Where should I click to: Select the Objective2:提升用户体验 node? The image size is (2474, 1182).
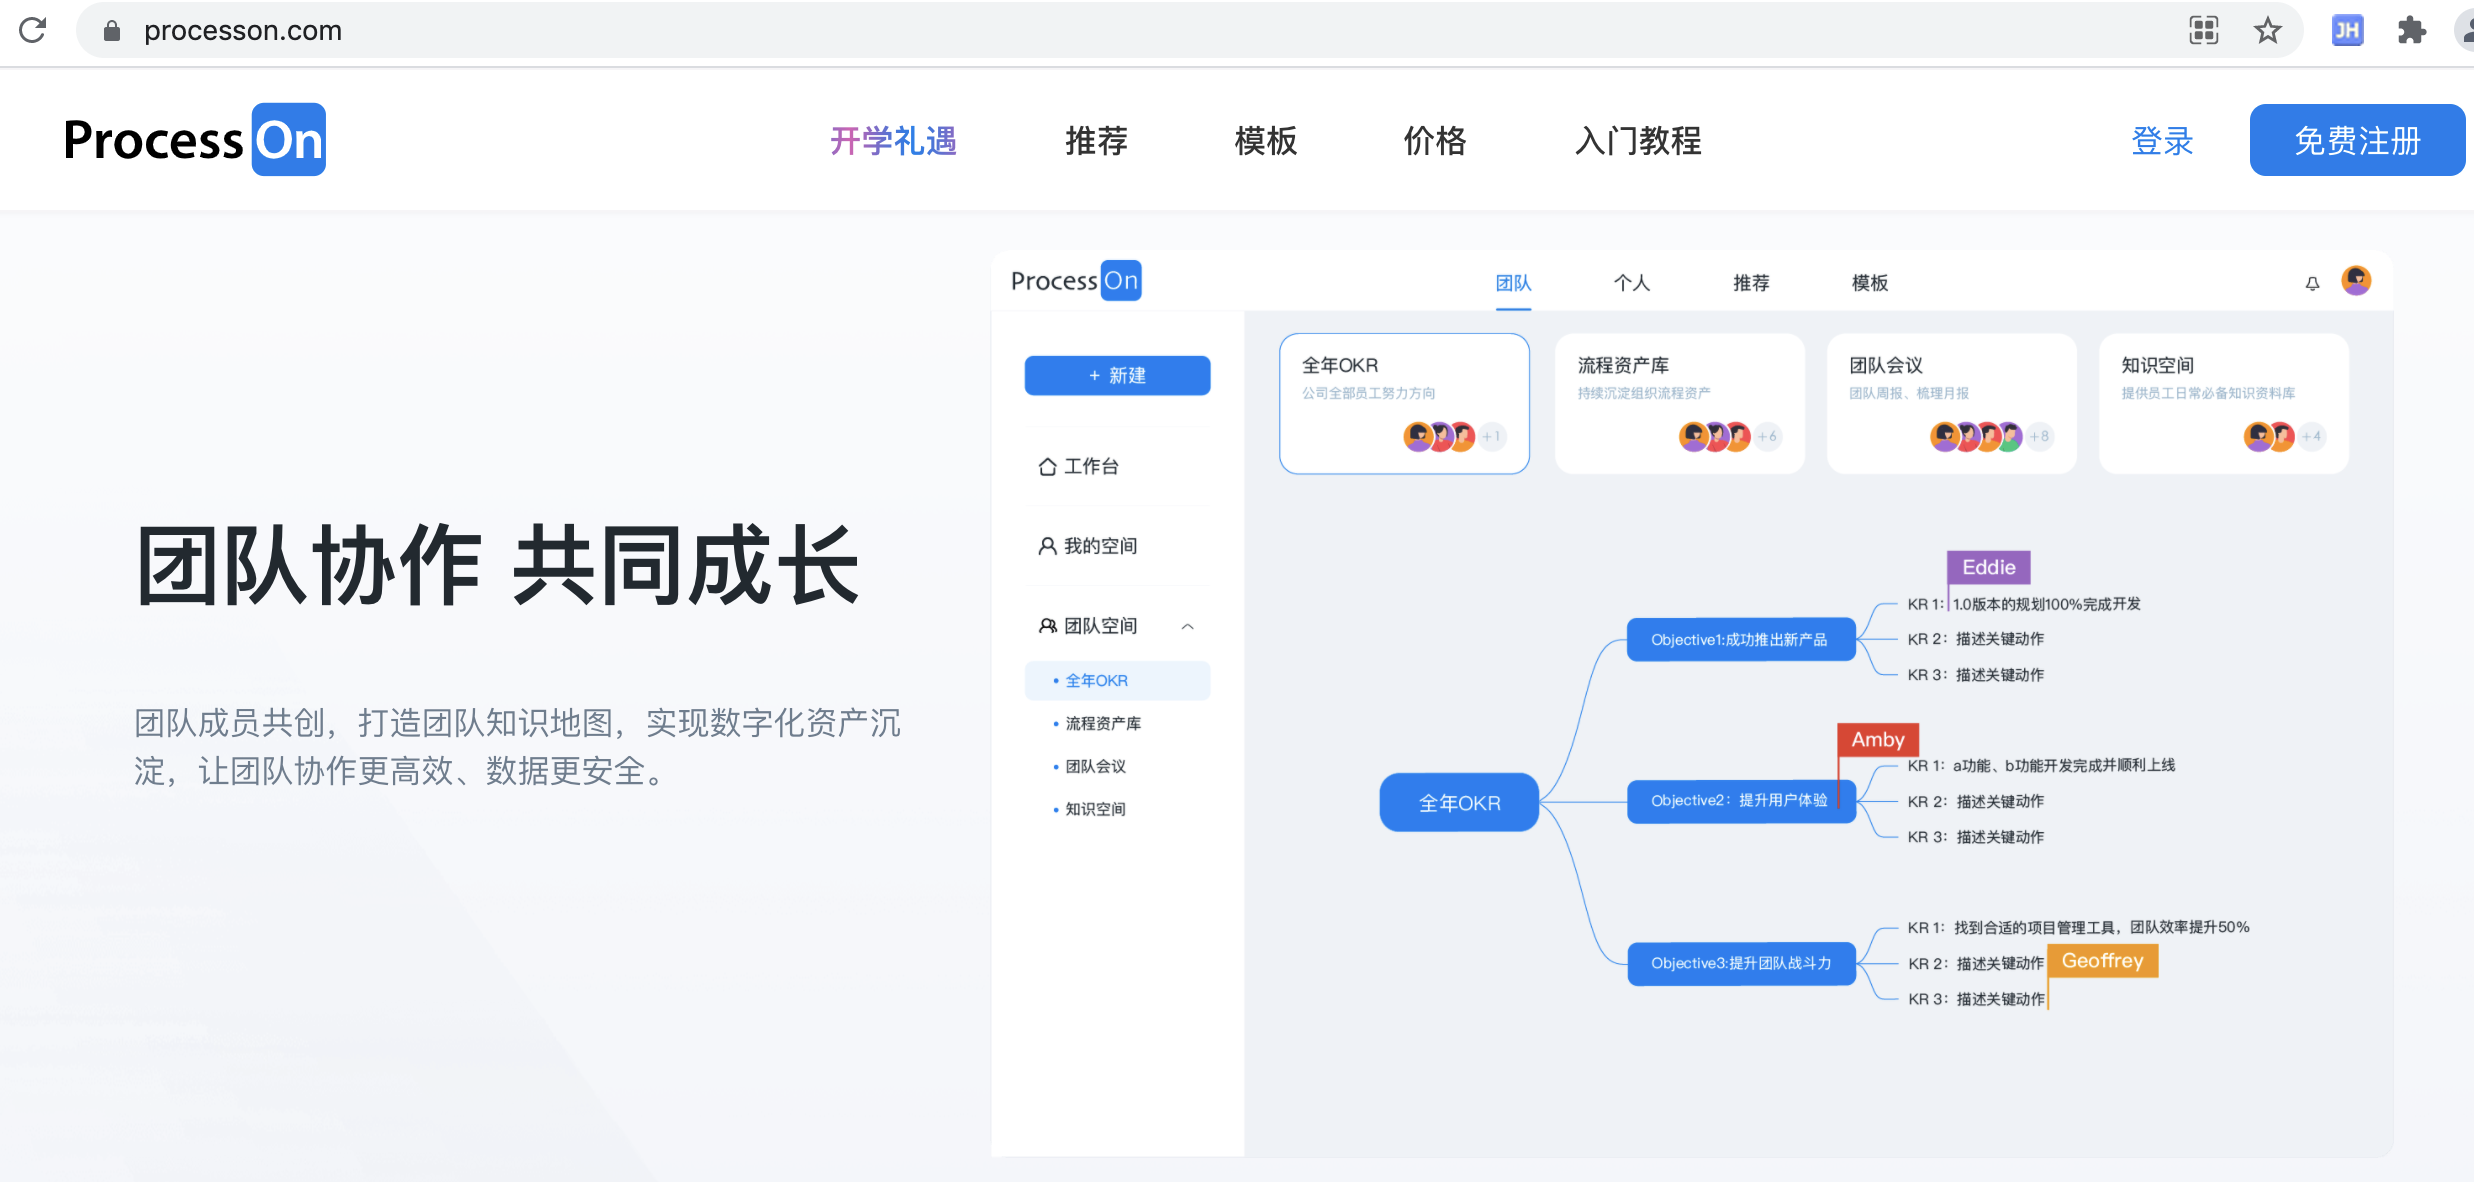1741,801
